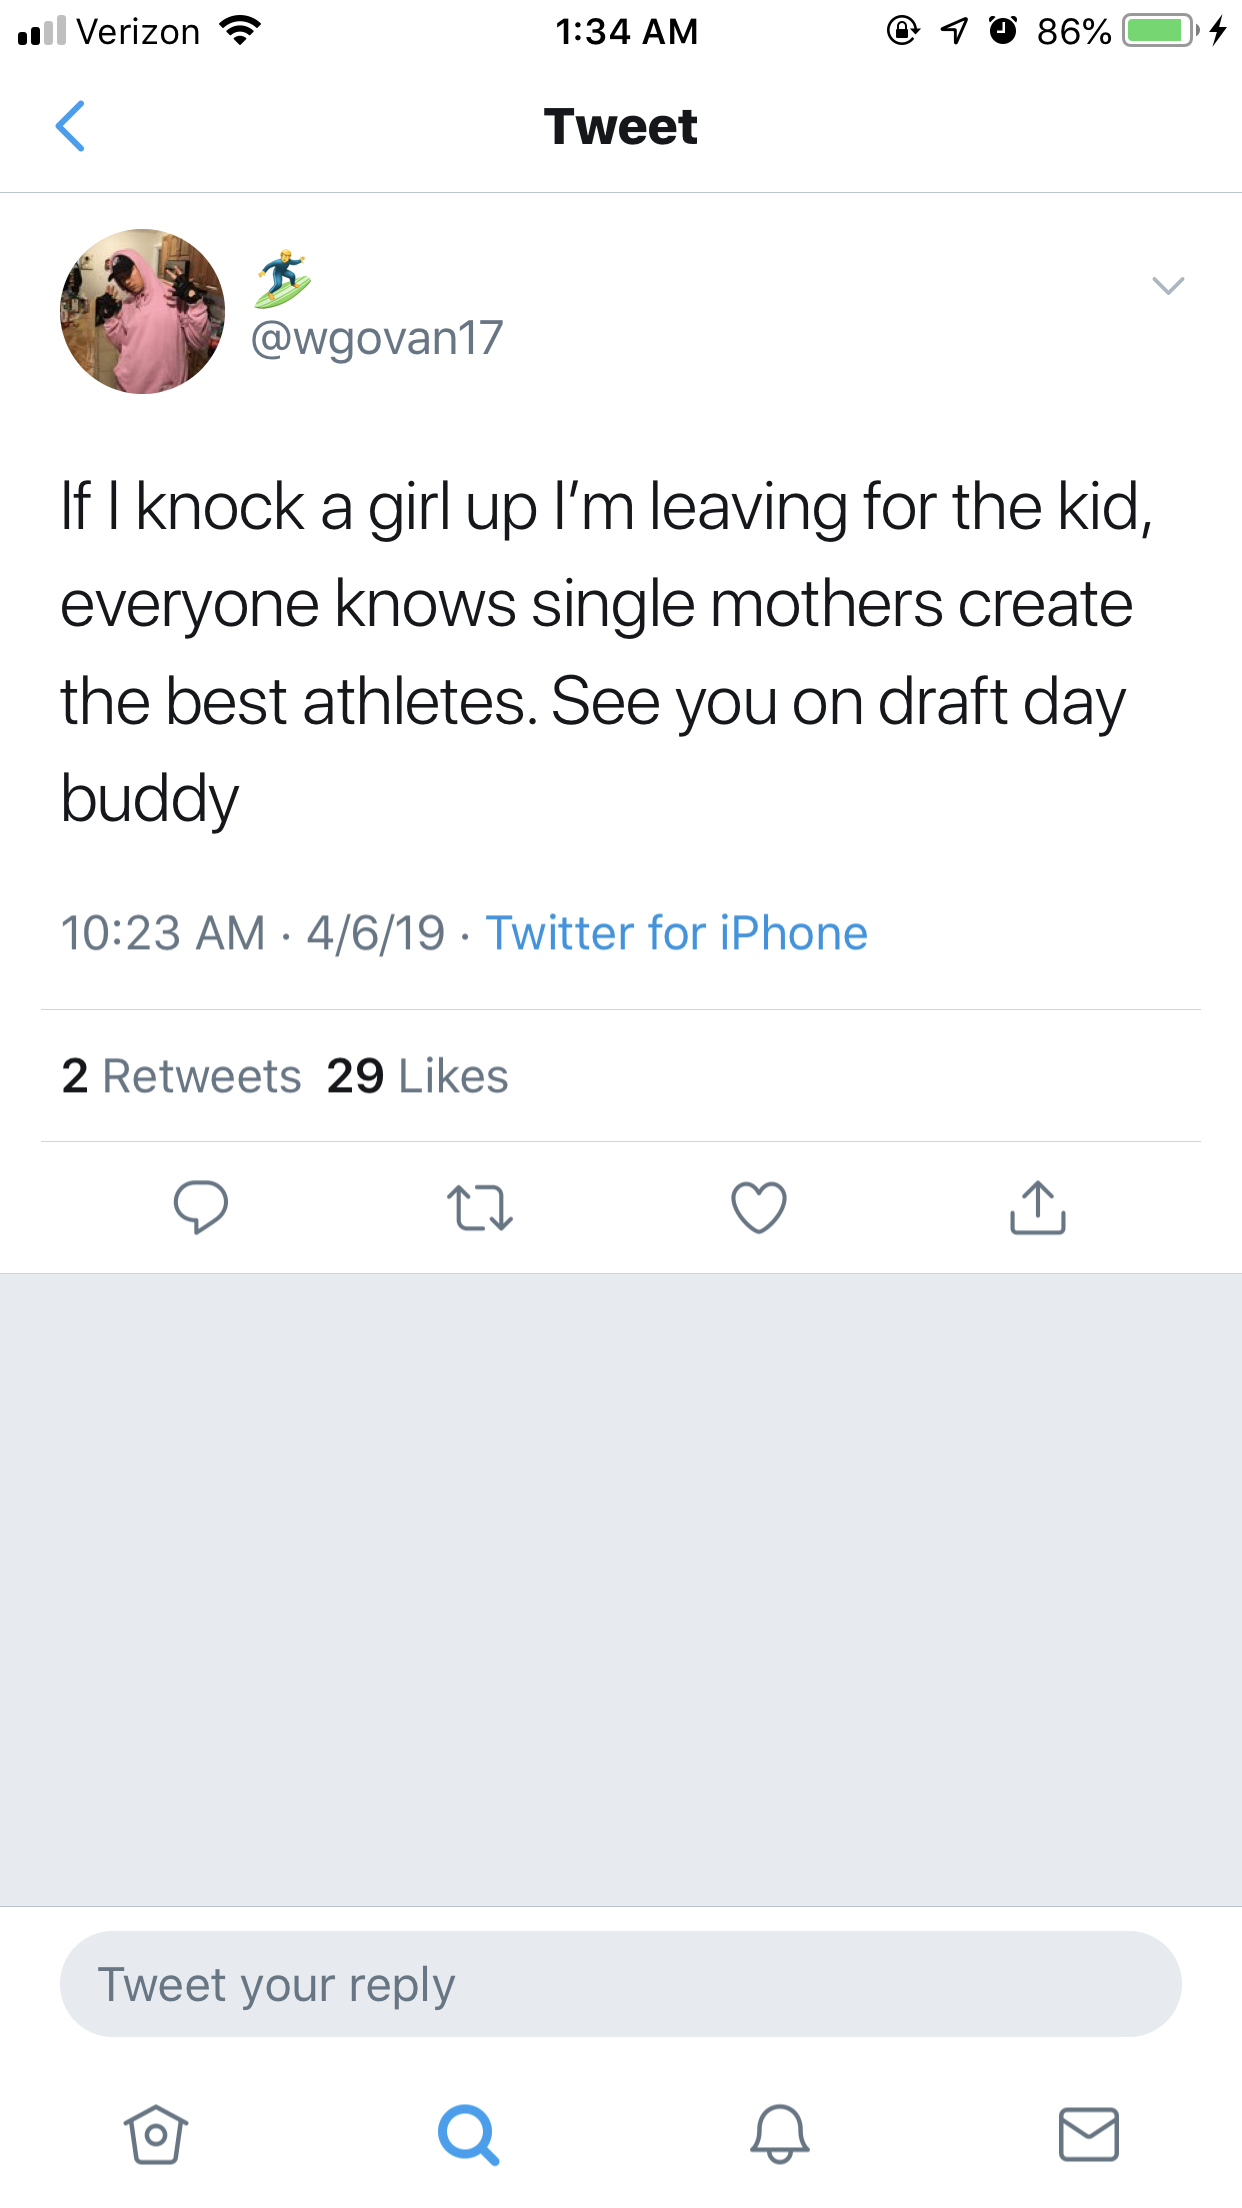Open Direct Messages envelope tab
The image size is (1242, 2208).
click(x=1088, y=2134)
